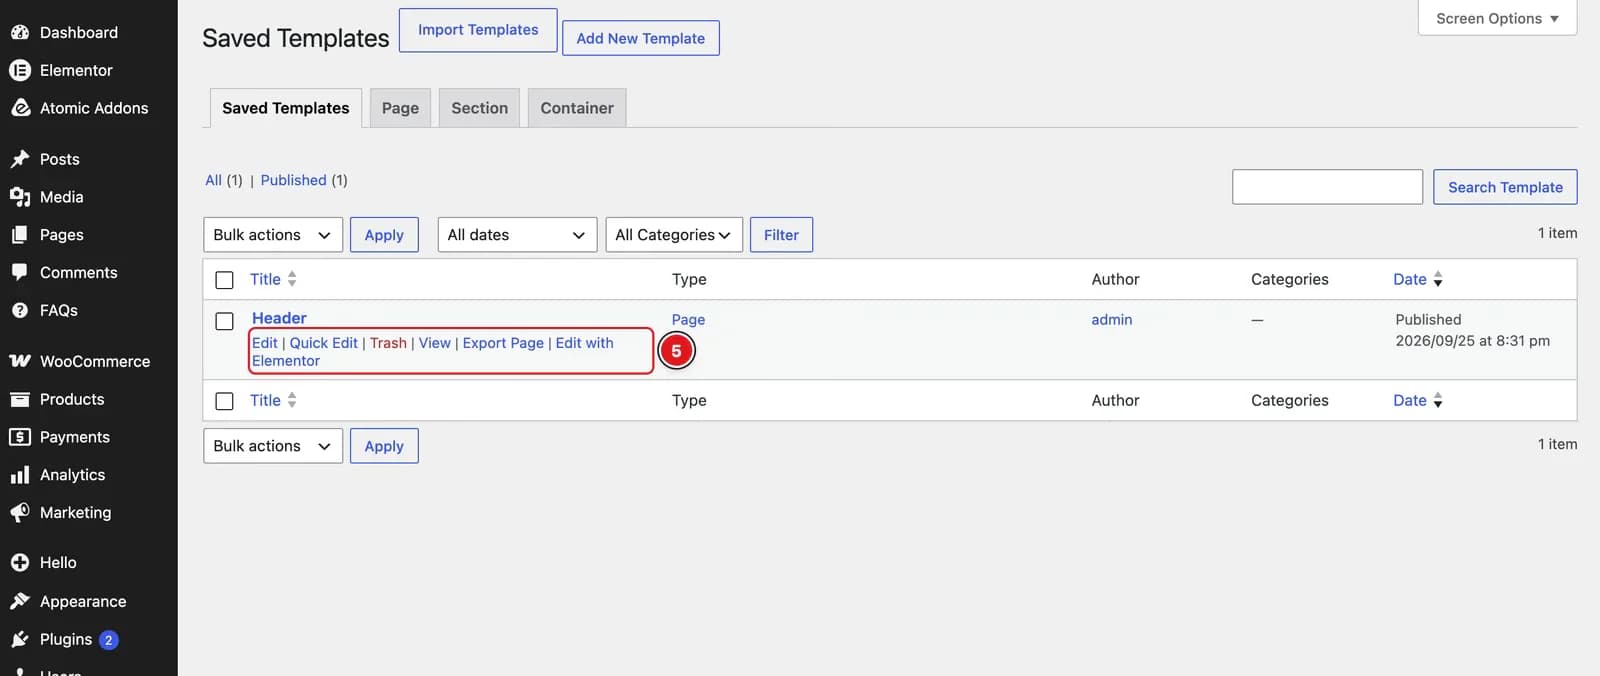1600x676 pixels.
Task: Tick the select-all checkbox in top header
Action: [x=225, y=280]
